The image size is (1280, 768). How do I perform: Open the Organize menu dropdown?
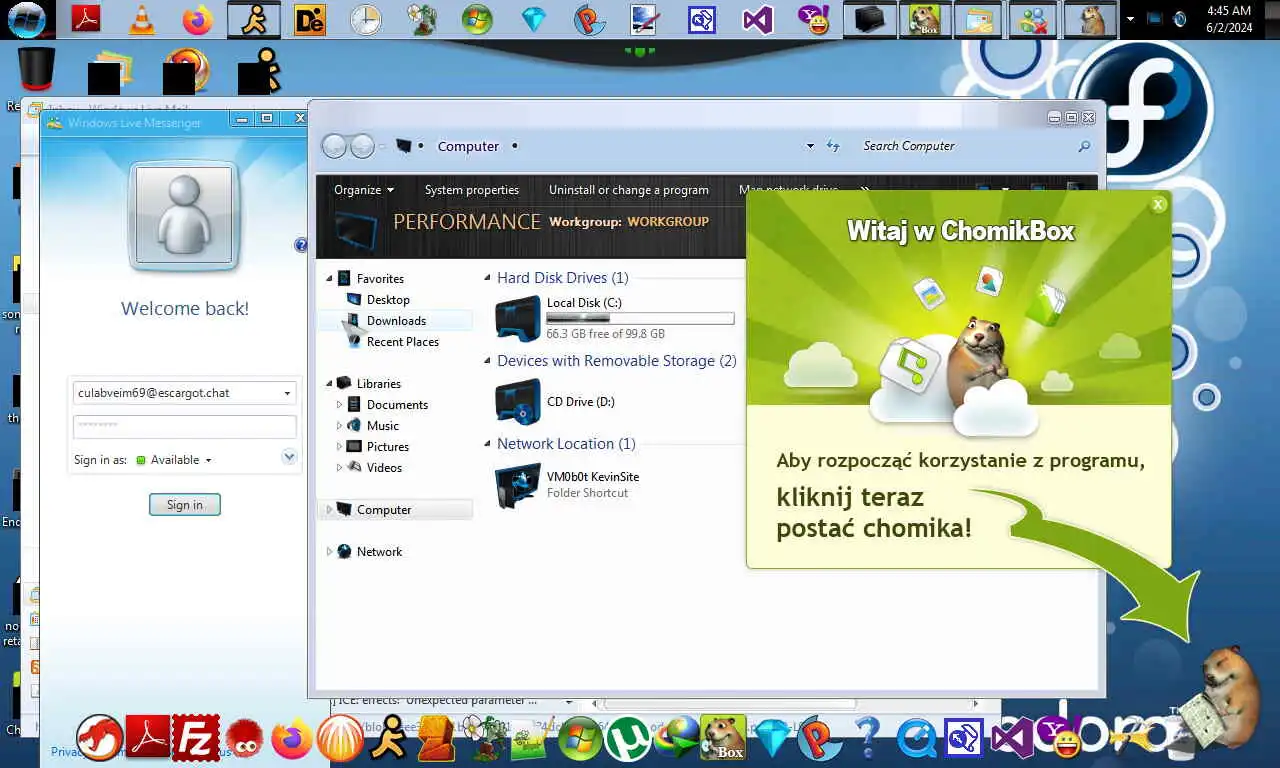(364, 190)
